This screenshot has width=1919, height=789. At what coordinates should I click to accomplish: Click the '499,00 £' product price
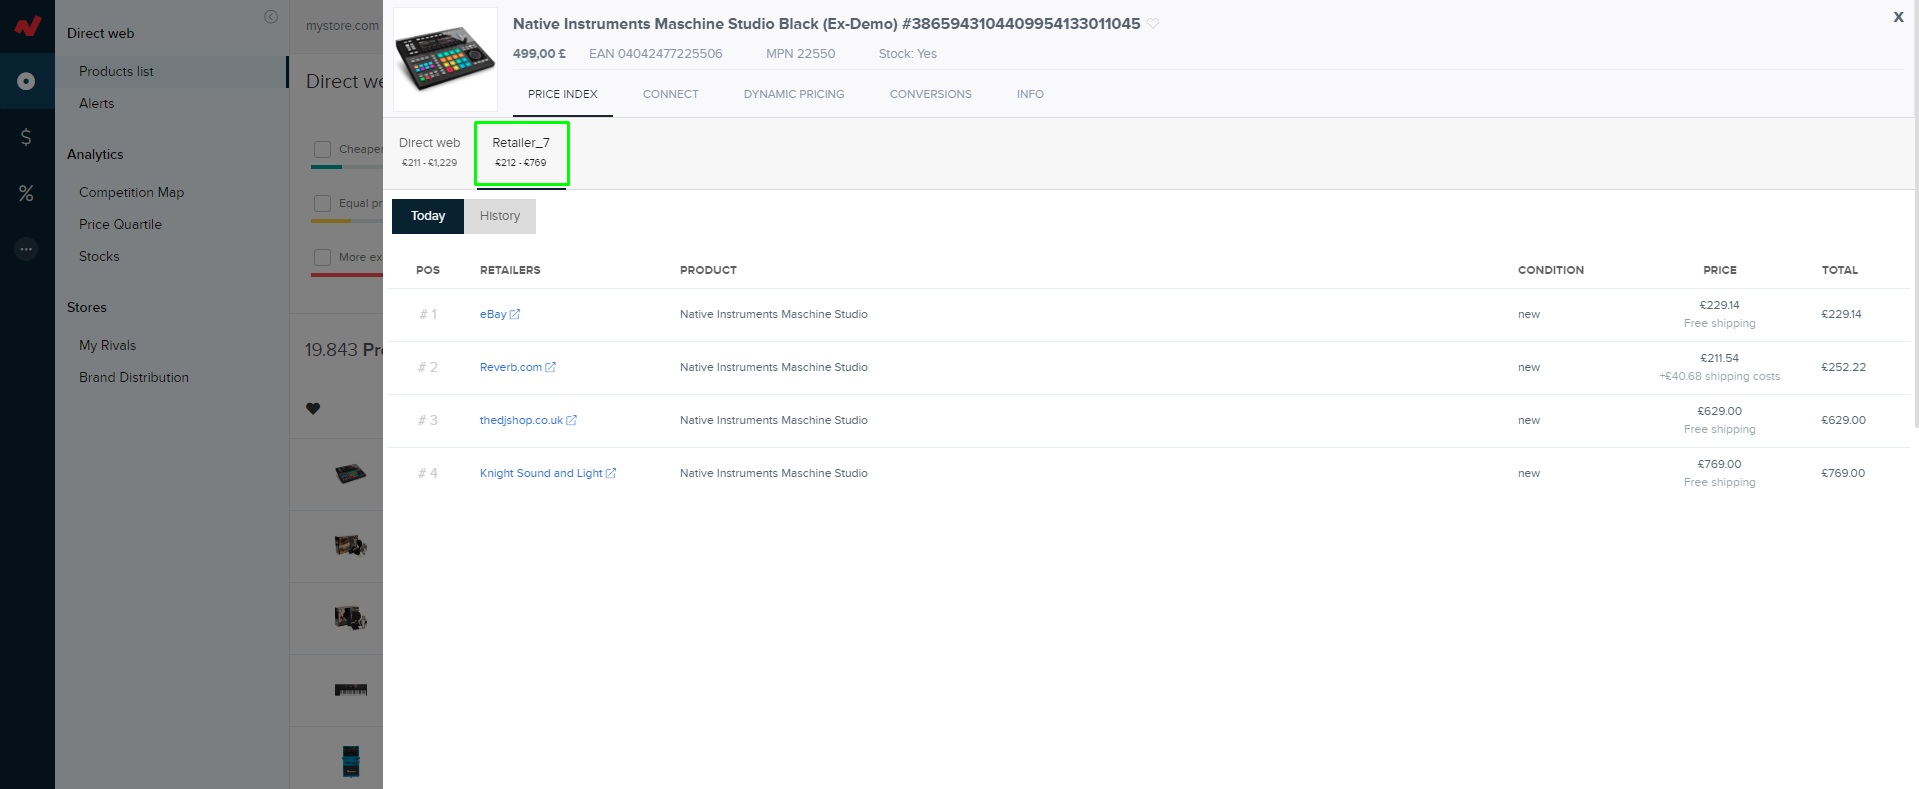click(539, 54)
